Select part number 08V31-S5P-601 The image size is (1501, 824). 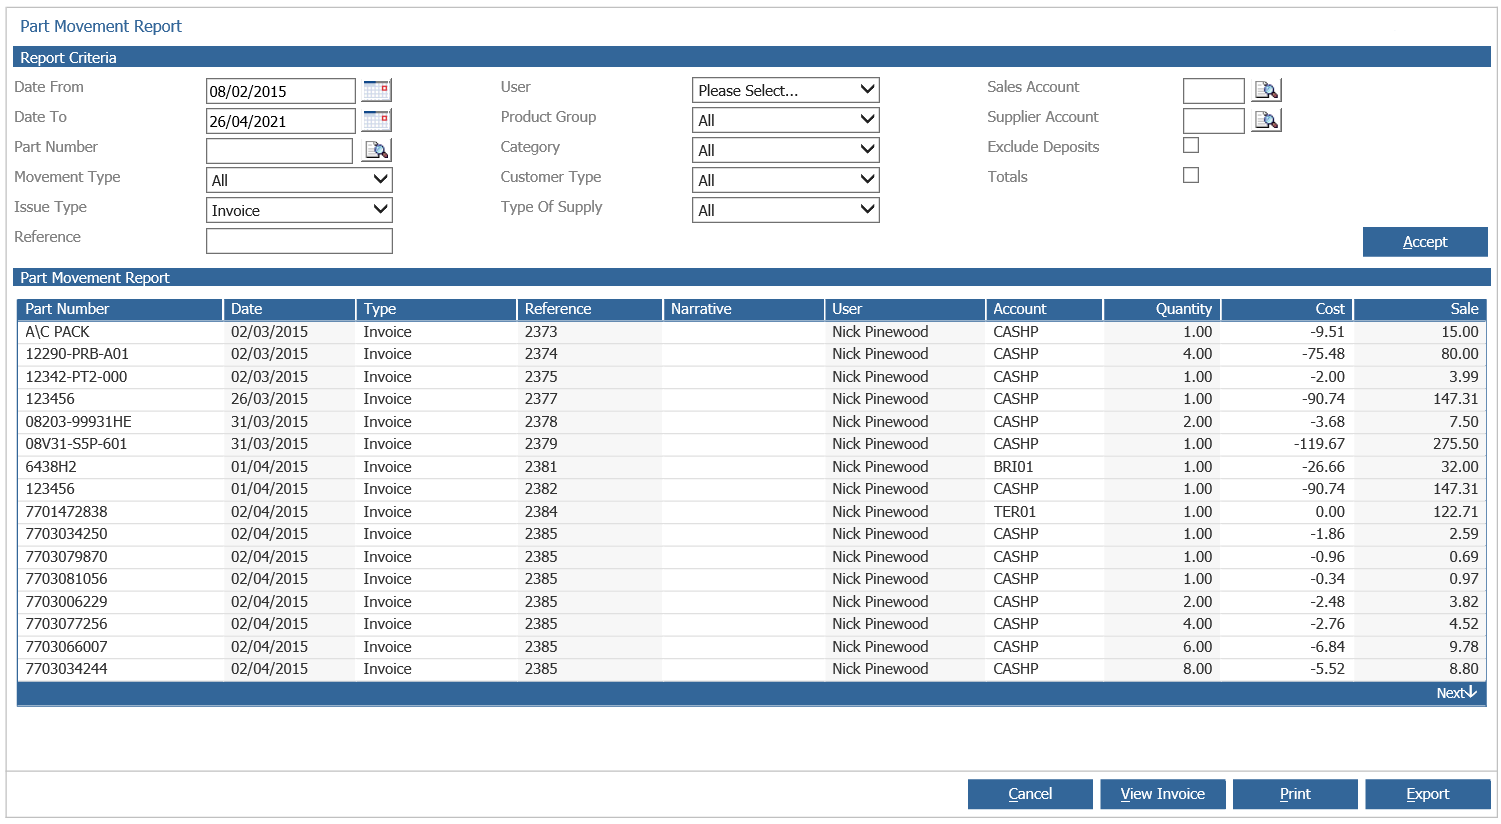point(76,444)
